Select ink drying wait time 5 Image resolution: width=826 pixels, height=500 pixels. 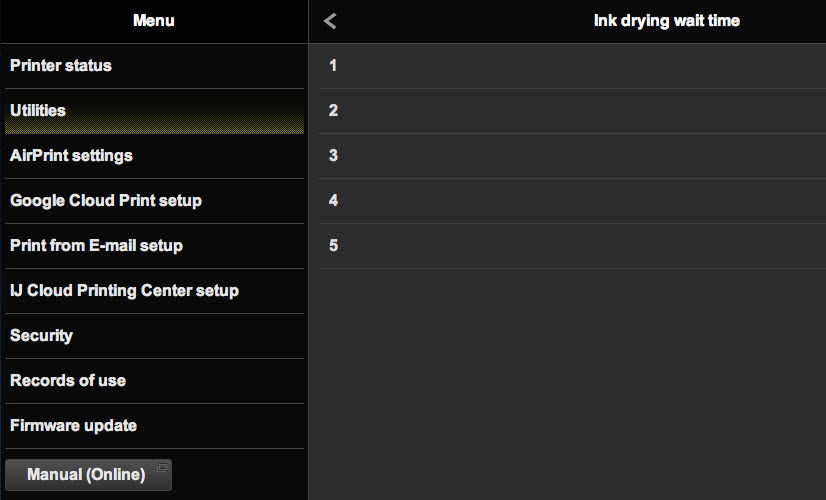(573, 246)
